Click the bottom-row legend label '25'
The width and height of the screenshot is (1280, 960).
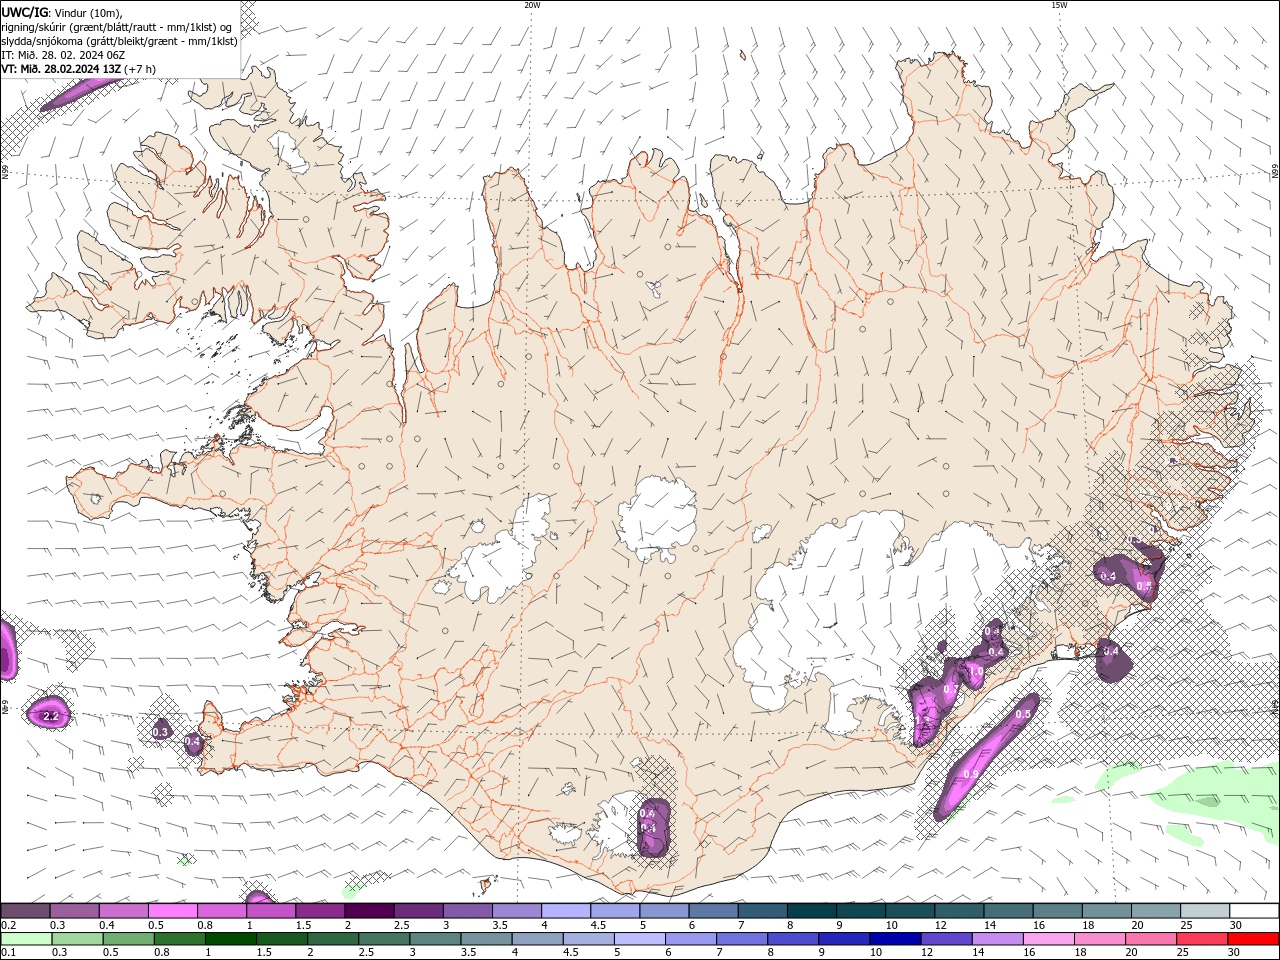pyautogui.click(x=1184, y=952)
